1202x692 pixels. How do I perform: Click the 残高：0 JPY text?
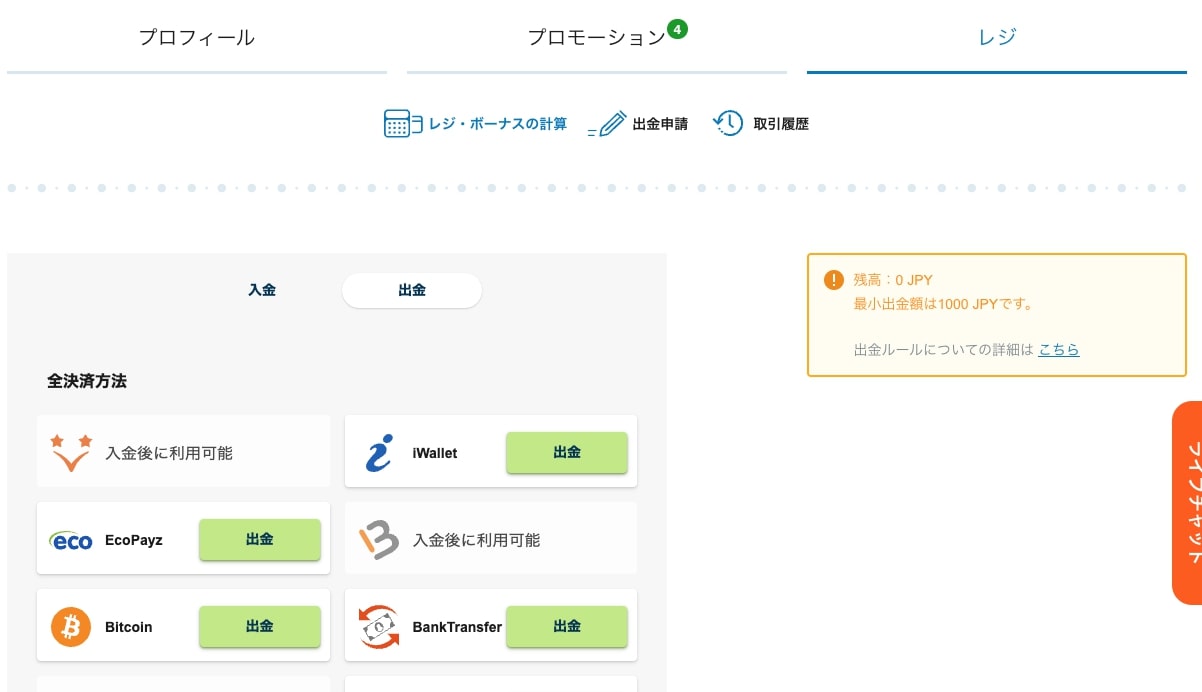[893, 280]
